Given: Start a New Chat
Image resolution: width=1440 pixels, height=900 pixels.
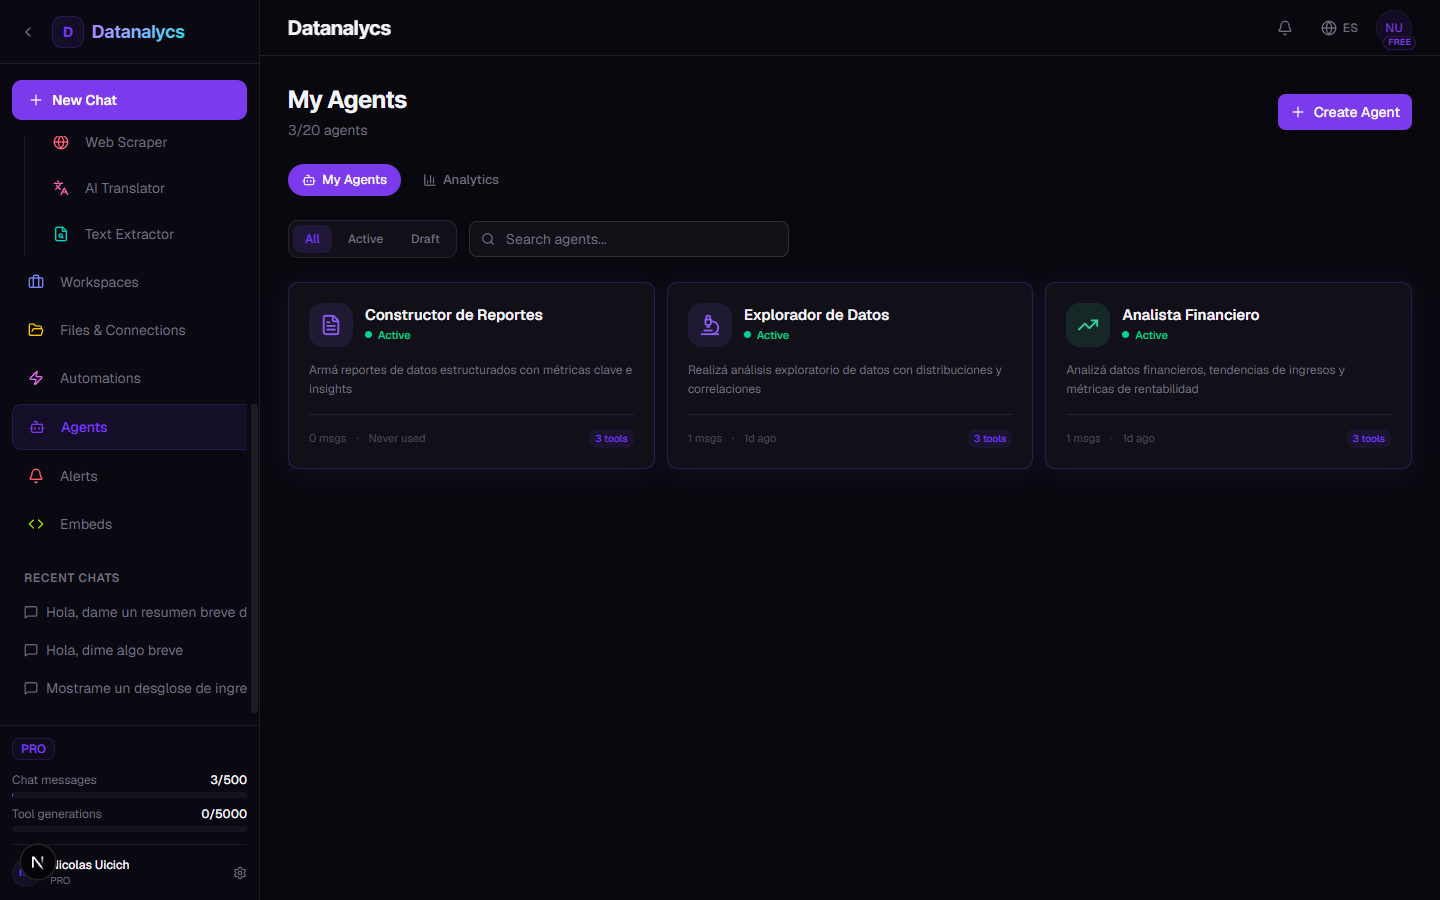Looking at the screenshot, I should click(x=129, y=100).
